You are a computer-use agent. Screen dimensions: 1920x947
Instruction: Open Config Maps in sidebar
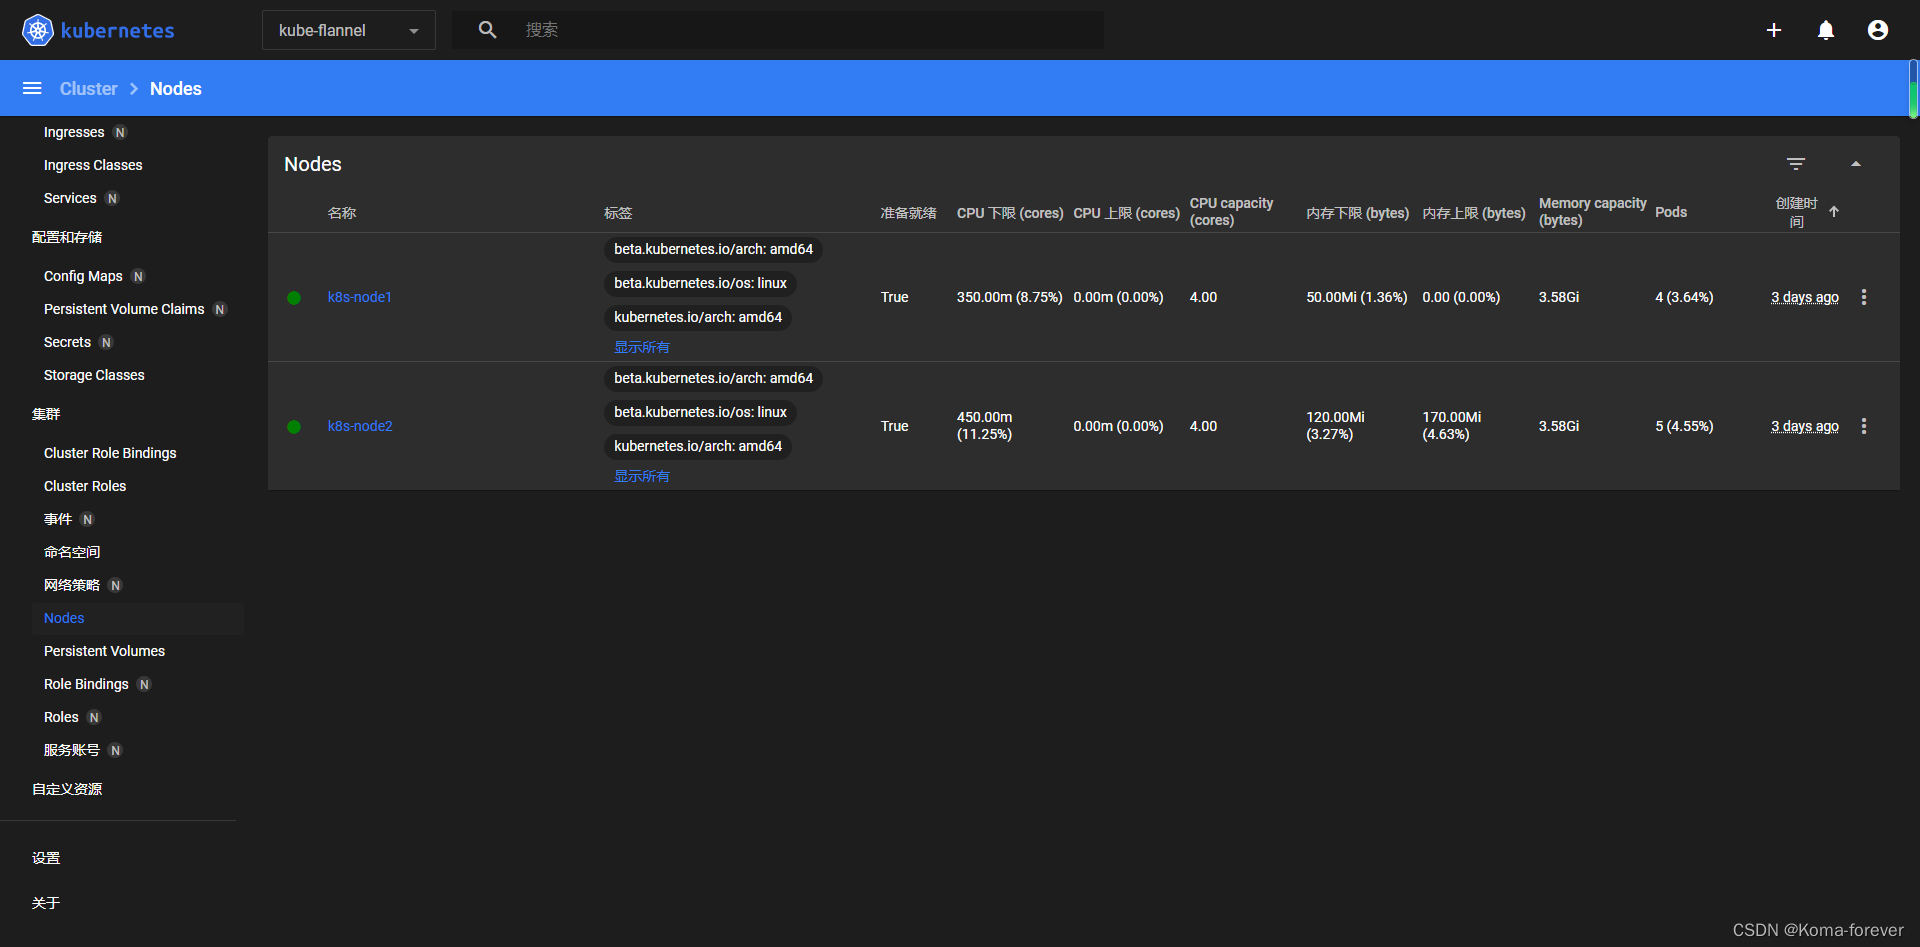[x=83, y=276]
